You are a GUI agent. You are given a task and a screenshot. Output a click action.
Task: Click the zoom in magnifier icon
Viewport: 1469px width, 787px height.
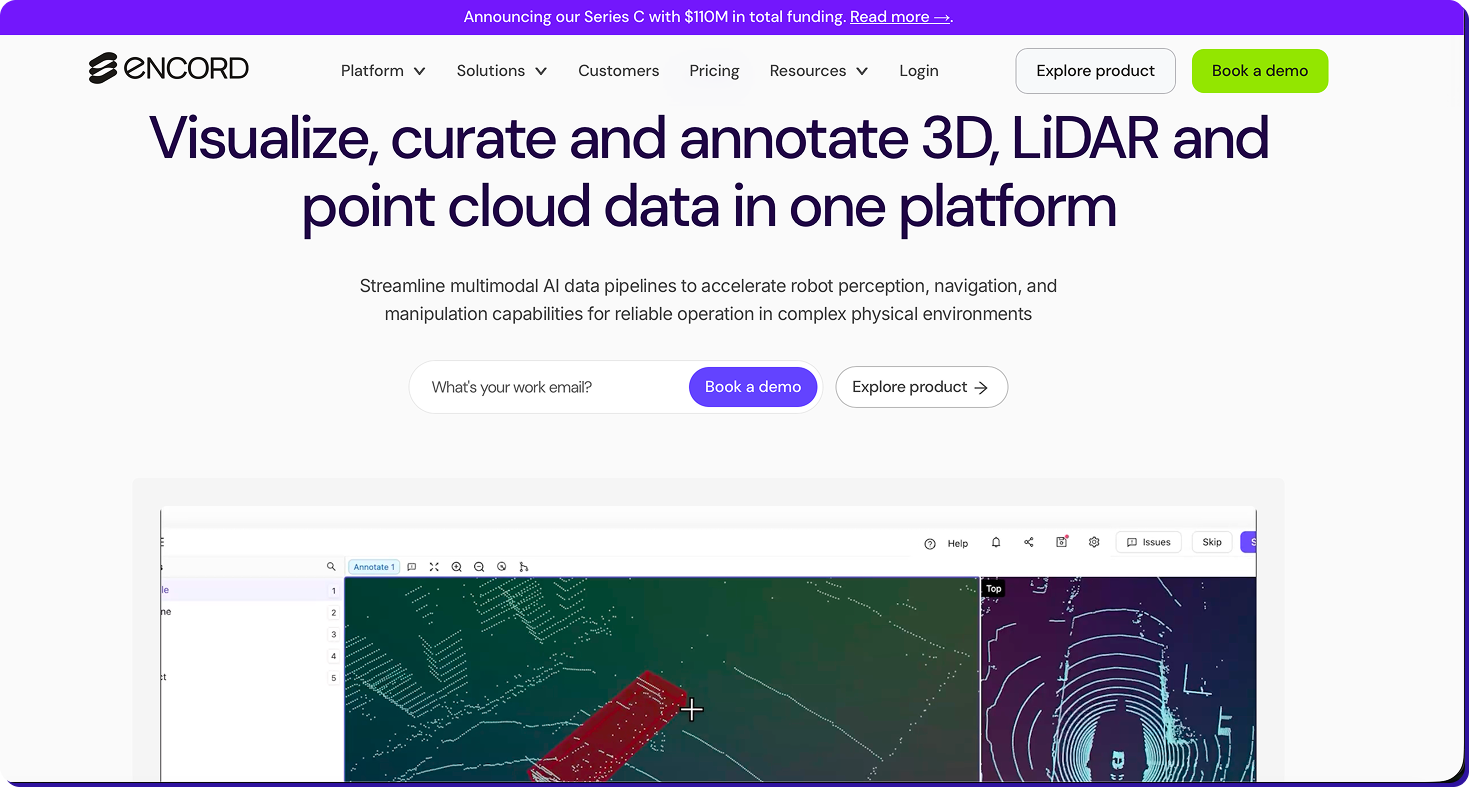click(456, 567)
